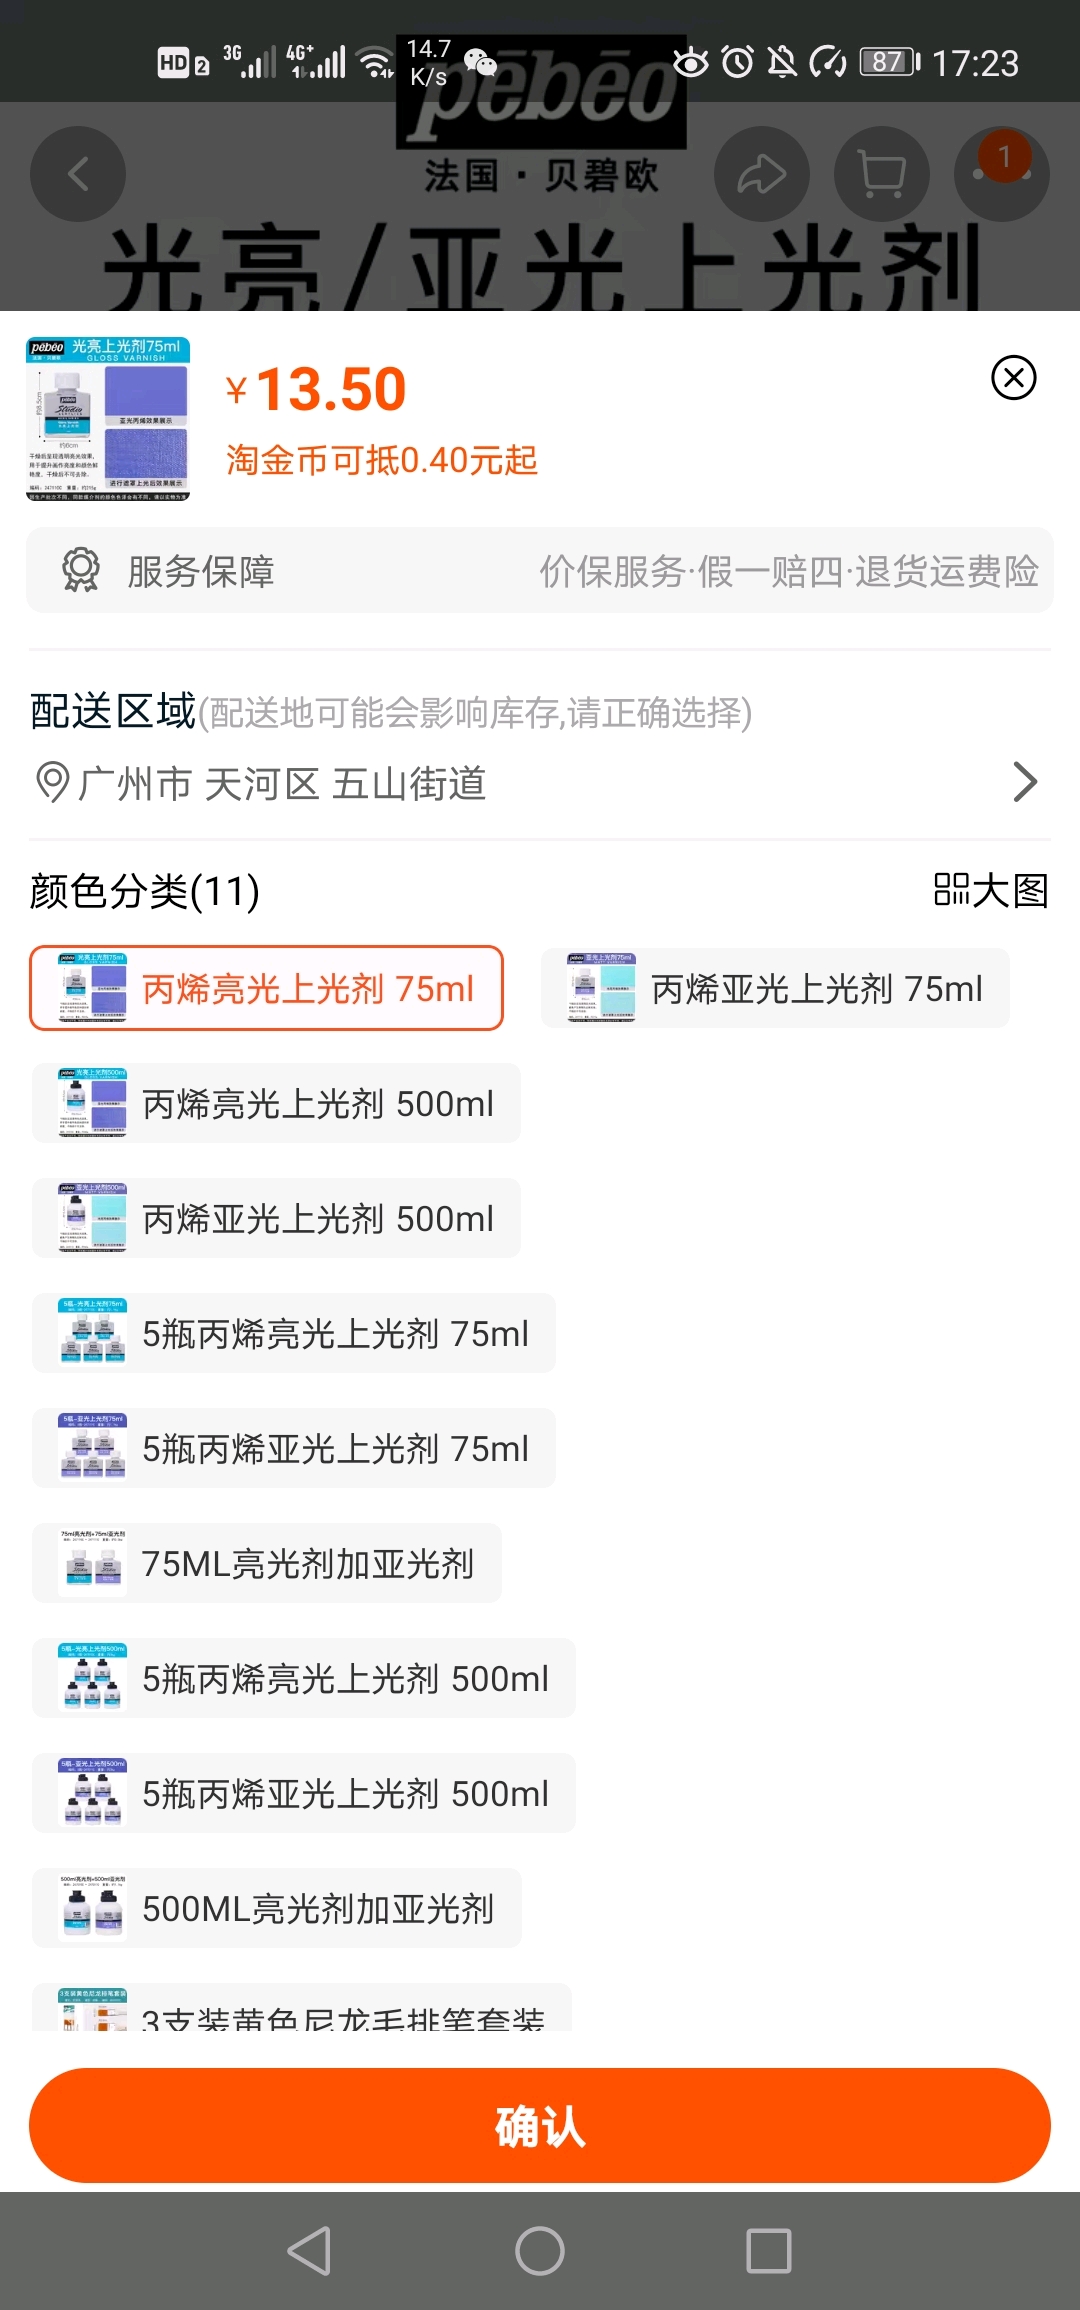Close the product options sheet

[1013, 378]
